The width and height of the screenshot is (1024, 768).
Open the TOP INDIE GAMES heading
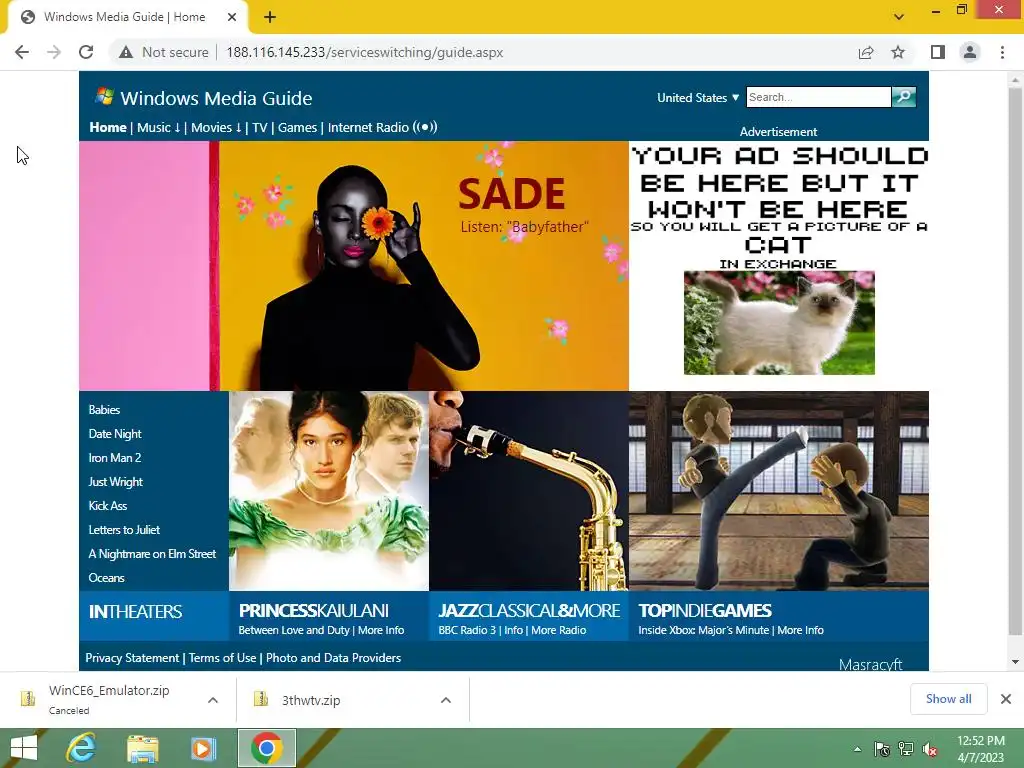point(705,611)
